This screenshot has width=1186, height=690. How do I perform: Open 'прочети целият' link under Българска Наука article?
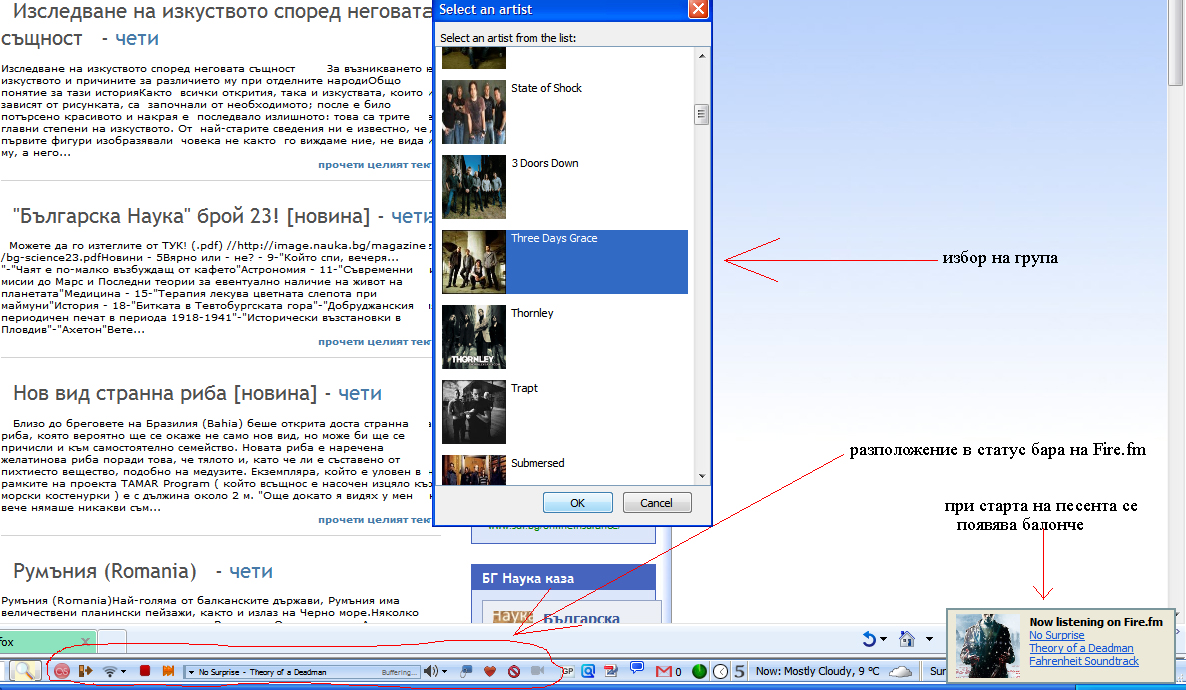pos(374,341)
